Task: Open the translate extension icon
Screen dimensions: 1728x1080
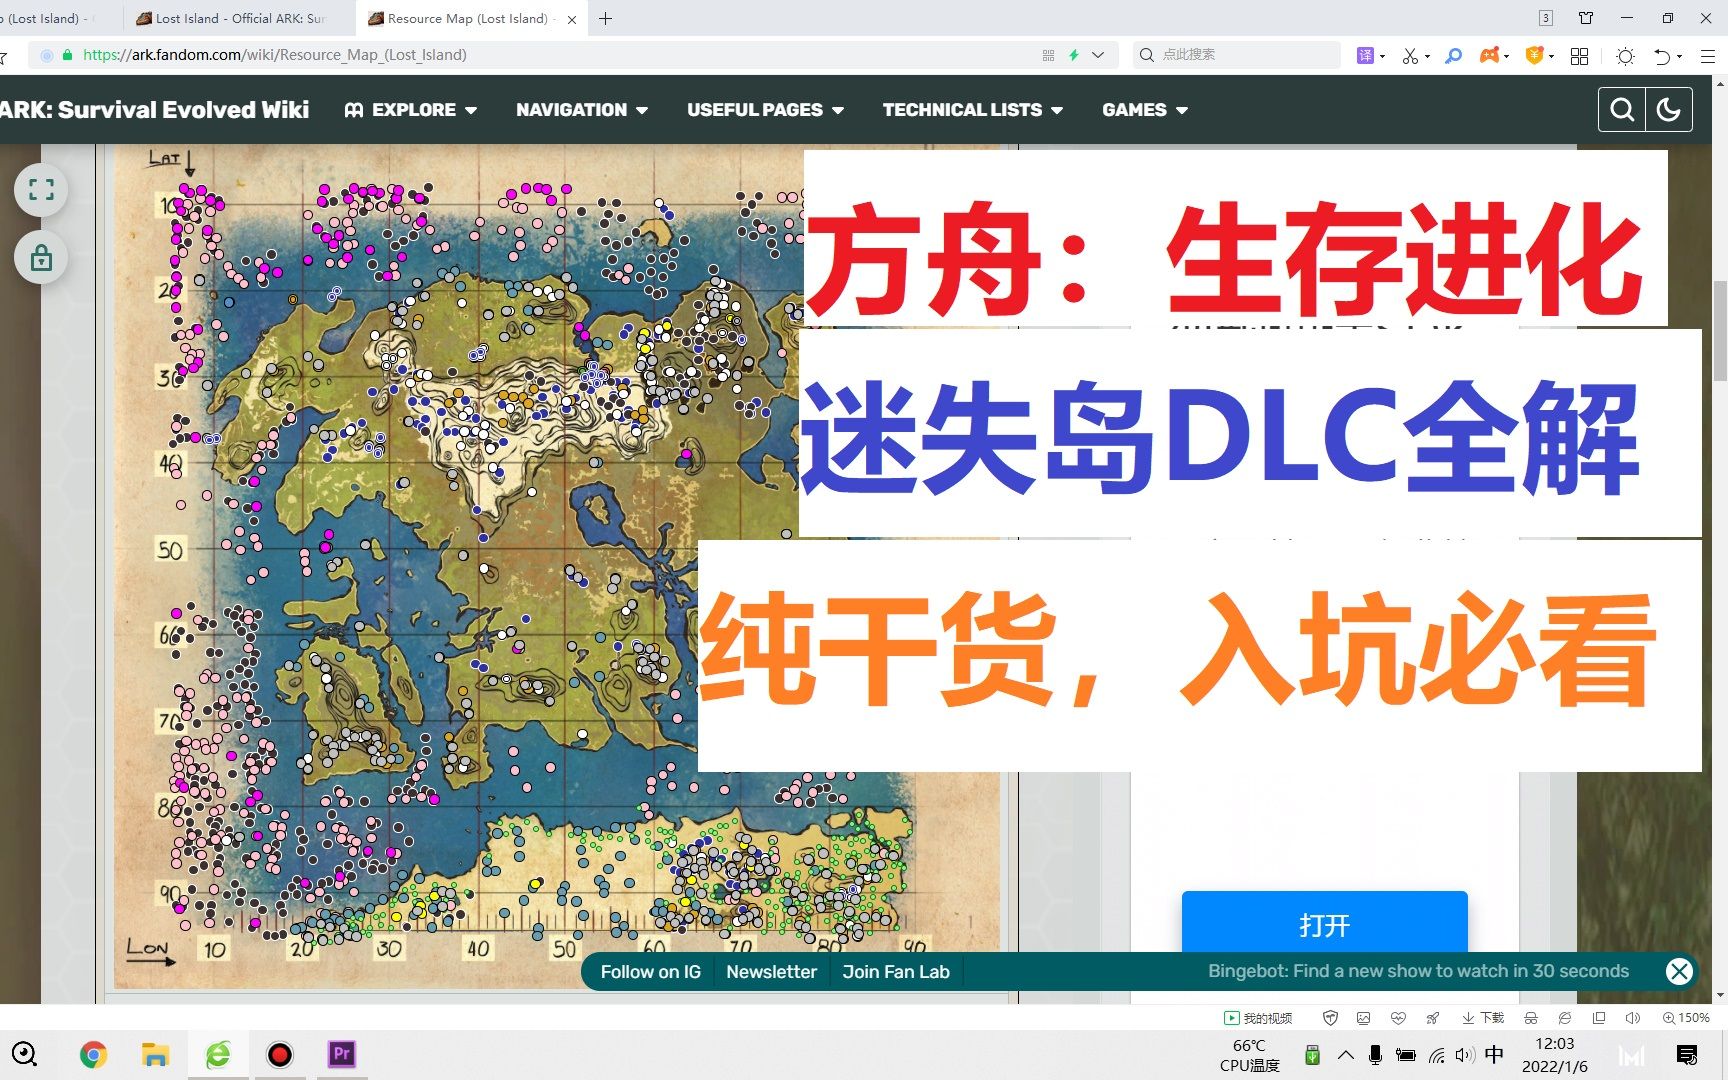Action: coord(1365,55)
